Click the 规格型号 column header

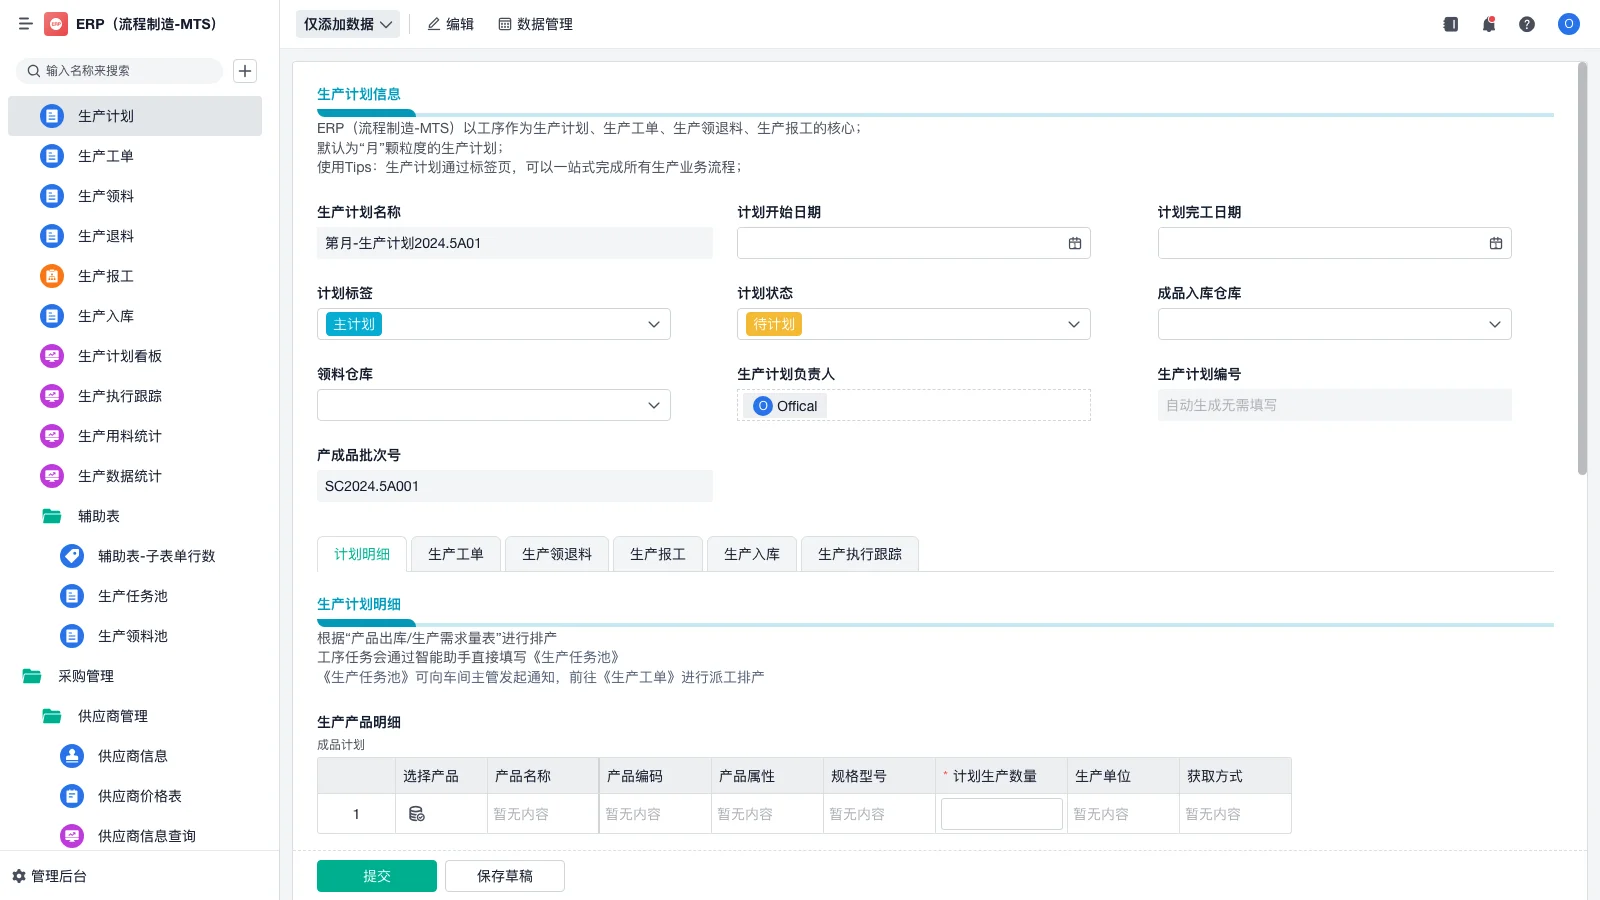point(879,776)
